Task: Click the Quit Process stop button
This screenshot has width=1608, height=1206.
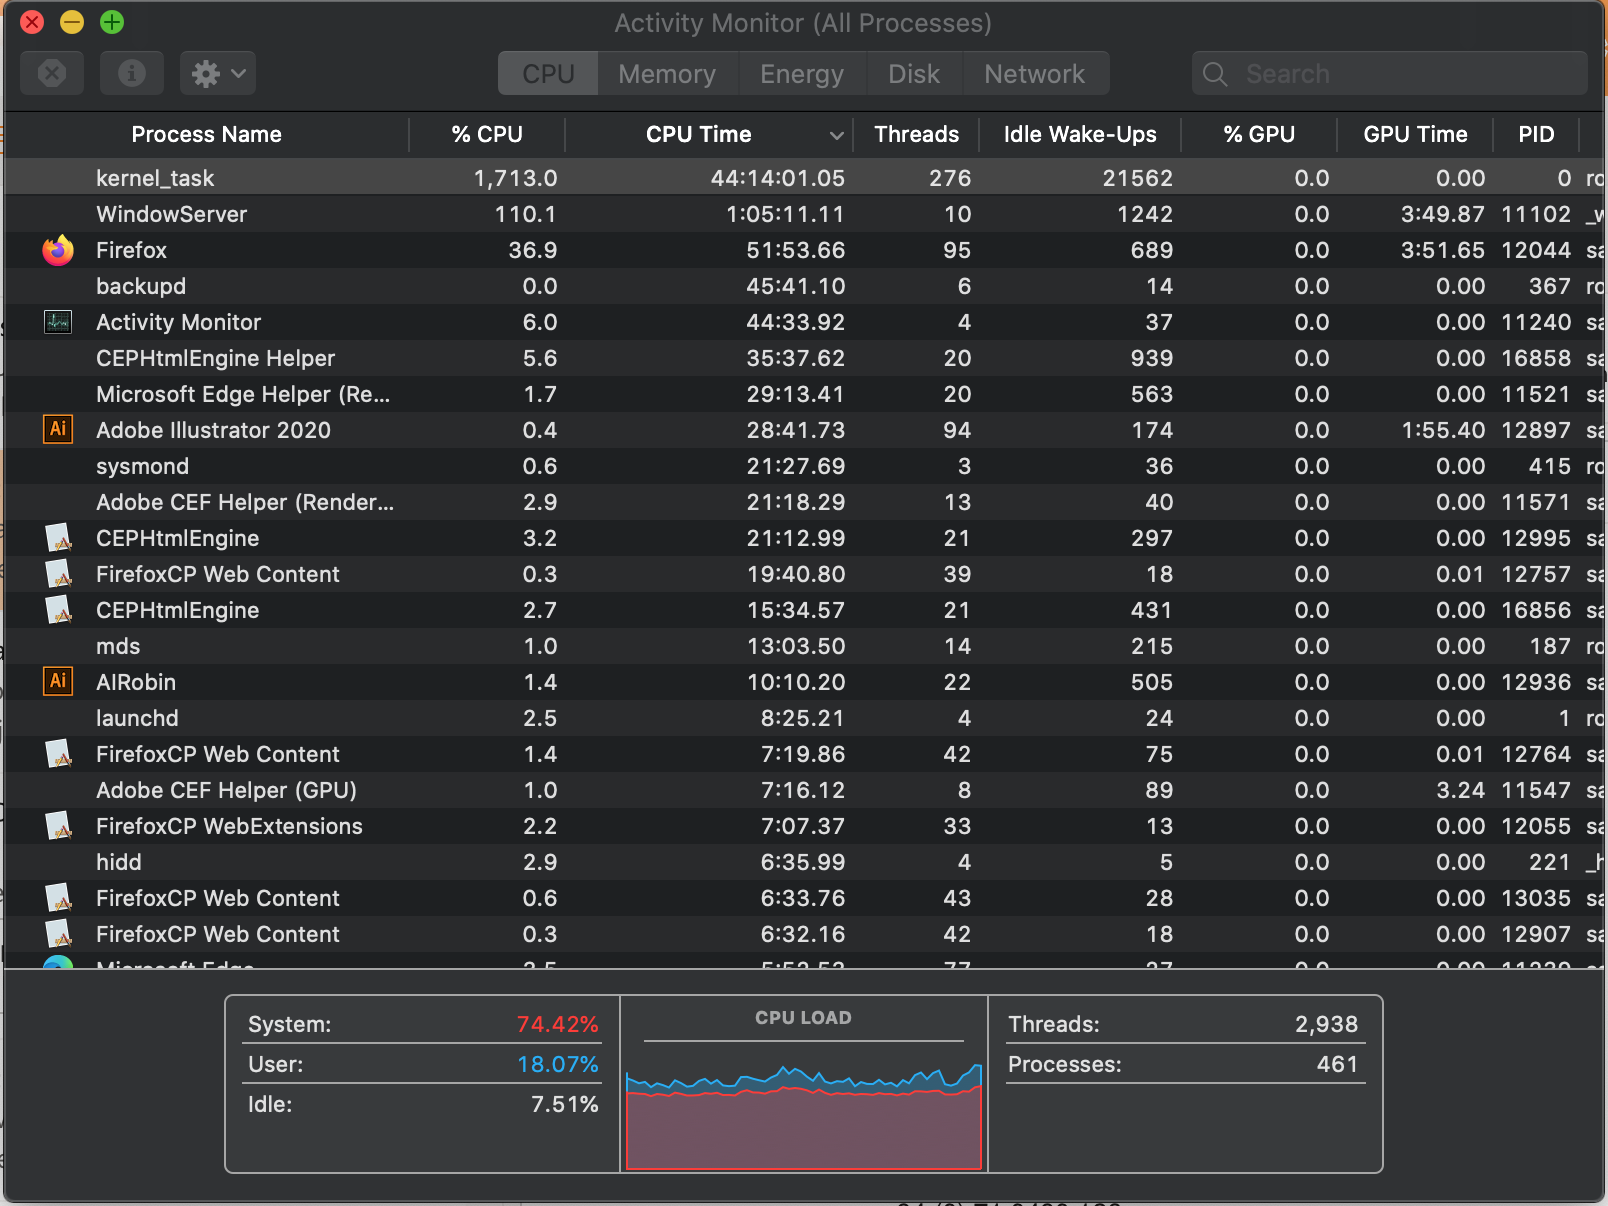Action: (52, 73)
